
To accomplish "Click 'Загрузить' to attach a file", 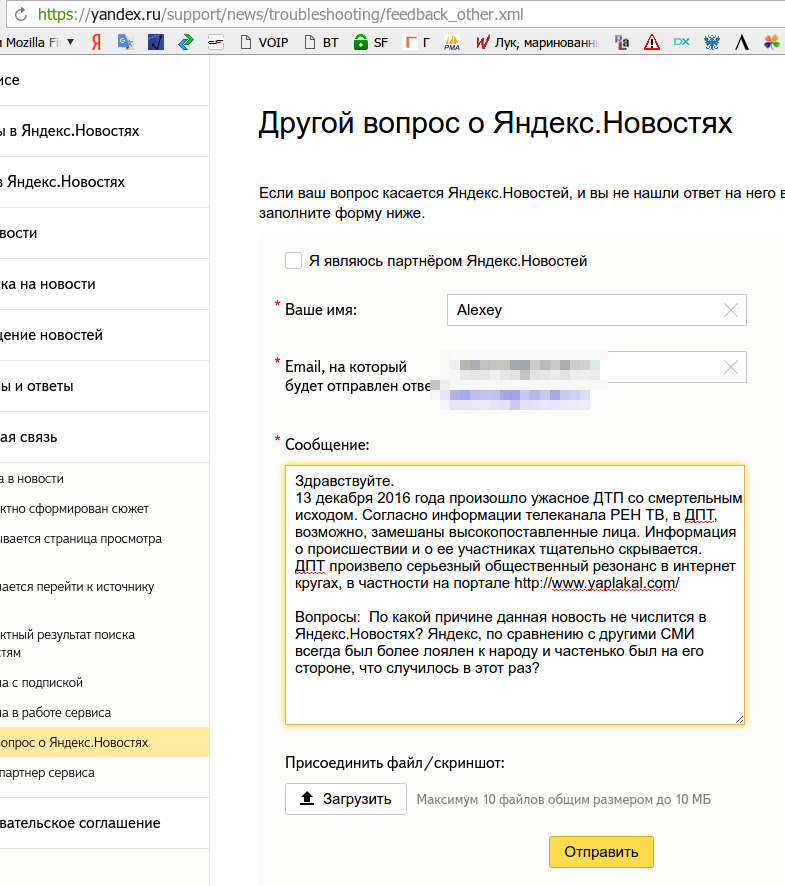I will pyautogui.click(x=345, y=799).
